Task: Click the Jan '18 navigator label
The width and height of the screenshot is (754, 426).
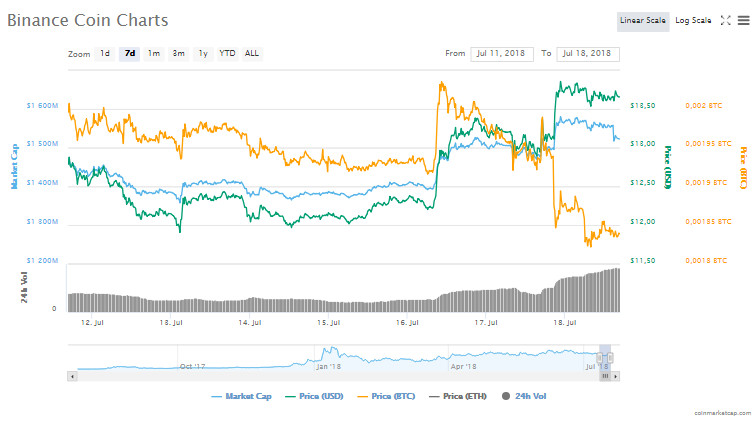Action: pos(329,366)
